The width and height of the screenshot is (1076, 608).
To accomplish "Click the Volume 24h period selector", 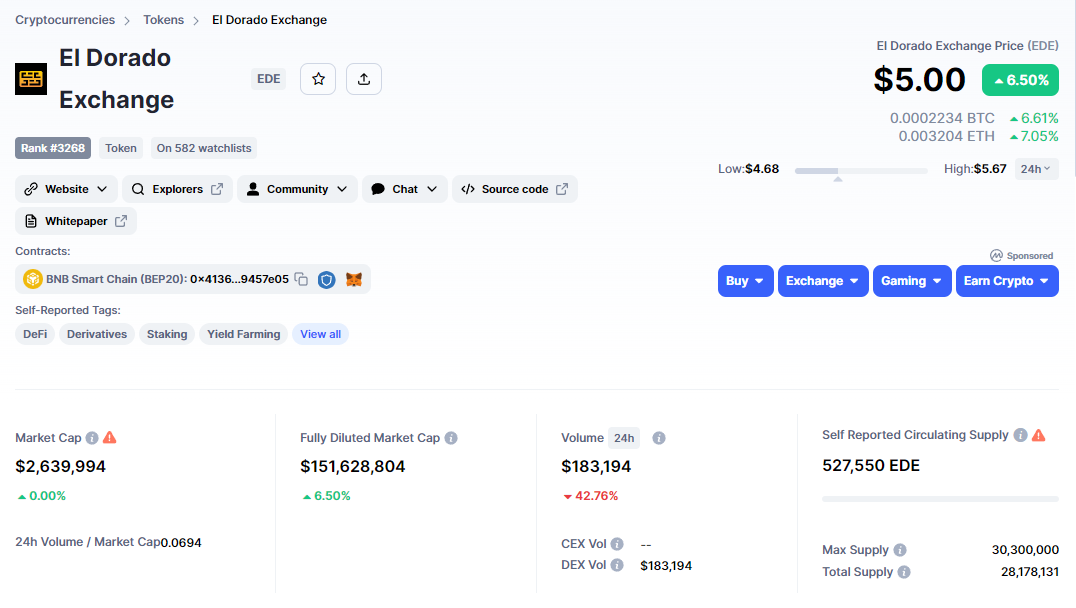I will pyautogui.click(x=624, y=438).
